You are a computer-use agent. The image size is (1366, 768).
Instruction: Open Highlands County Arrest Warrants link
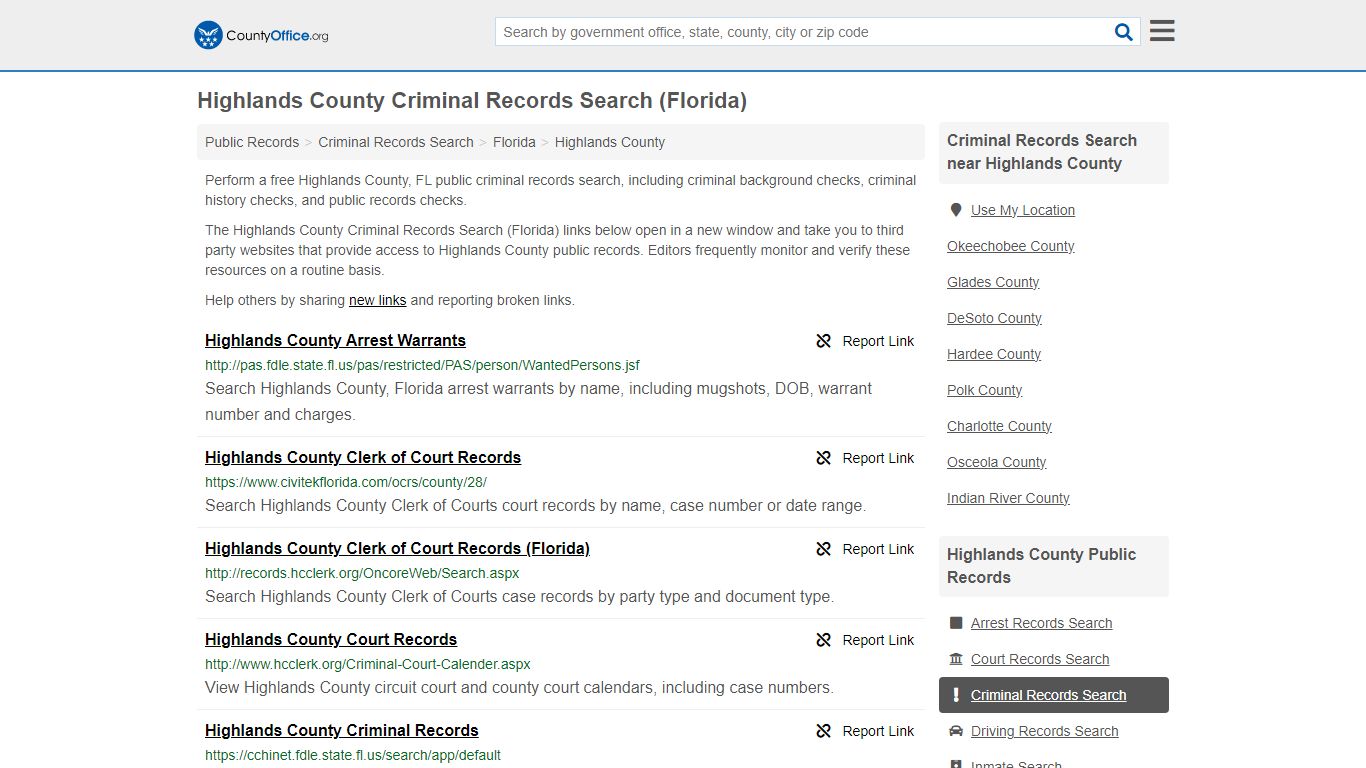[335, 340]
